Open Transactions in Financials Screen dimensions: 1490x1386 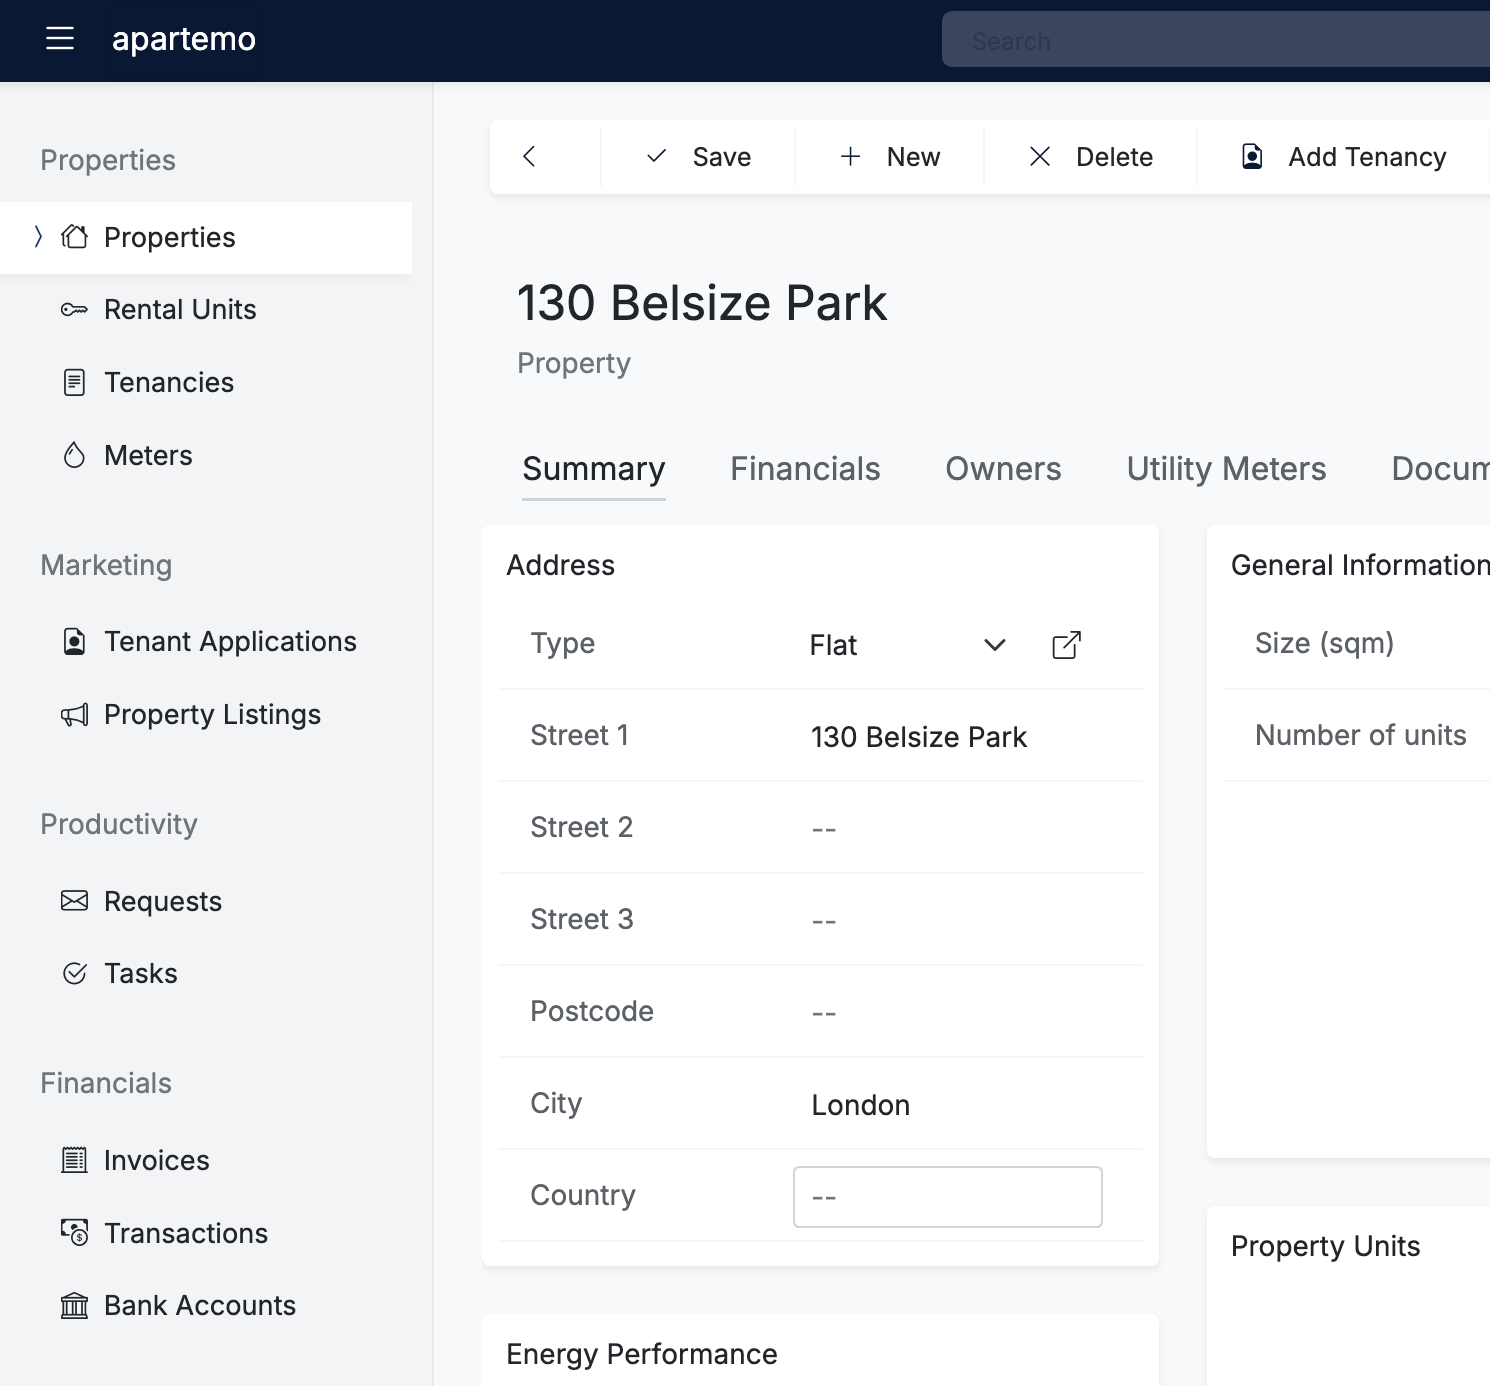pyautogui.click(x=186, y=1234)
